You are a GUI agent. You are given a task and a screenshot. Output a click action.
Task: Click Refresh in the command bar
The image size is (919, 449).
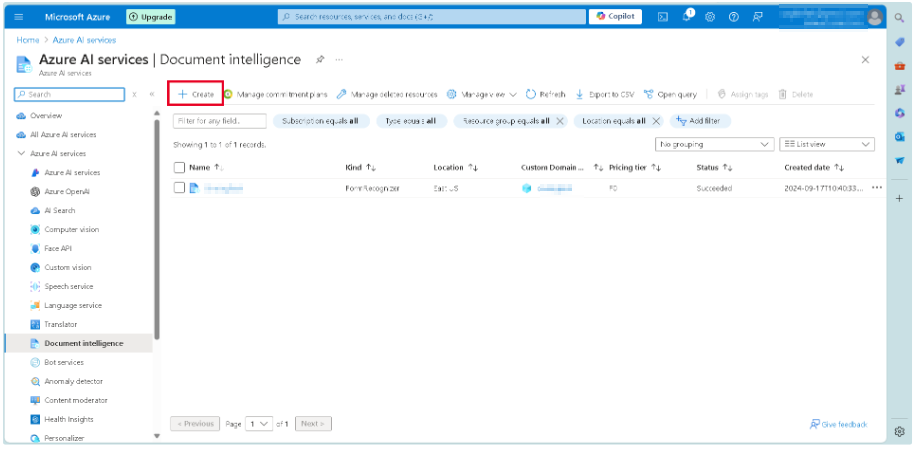[545, 94]
